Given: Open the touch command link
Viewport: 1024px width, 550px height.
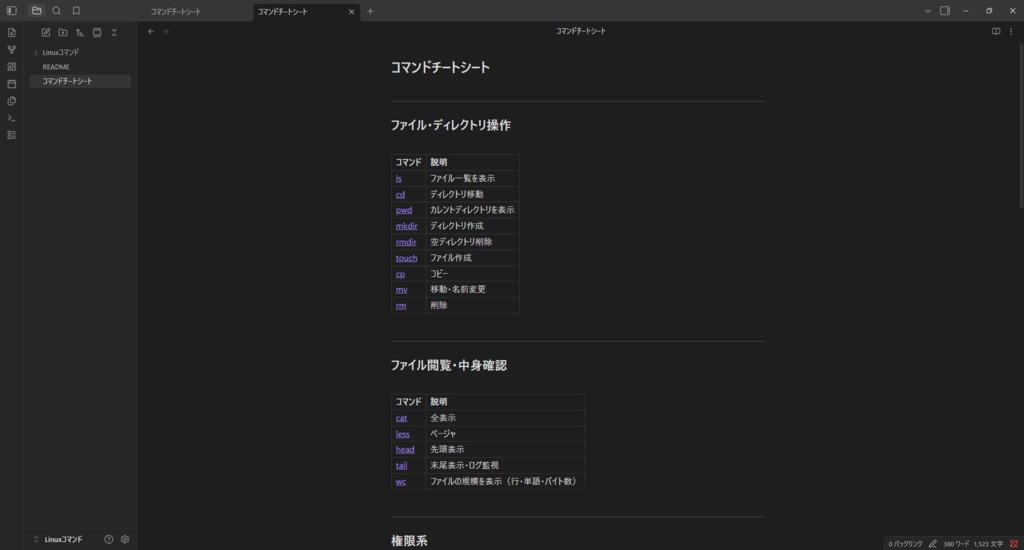Looking at the screenshot, I should click(406, 258).
